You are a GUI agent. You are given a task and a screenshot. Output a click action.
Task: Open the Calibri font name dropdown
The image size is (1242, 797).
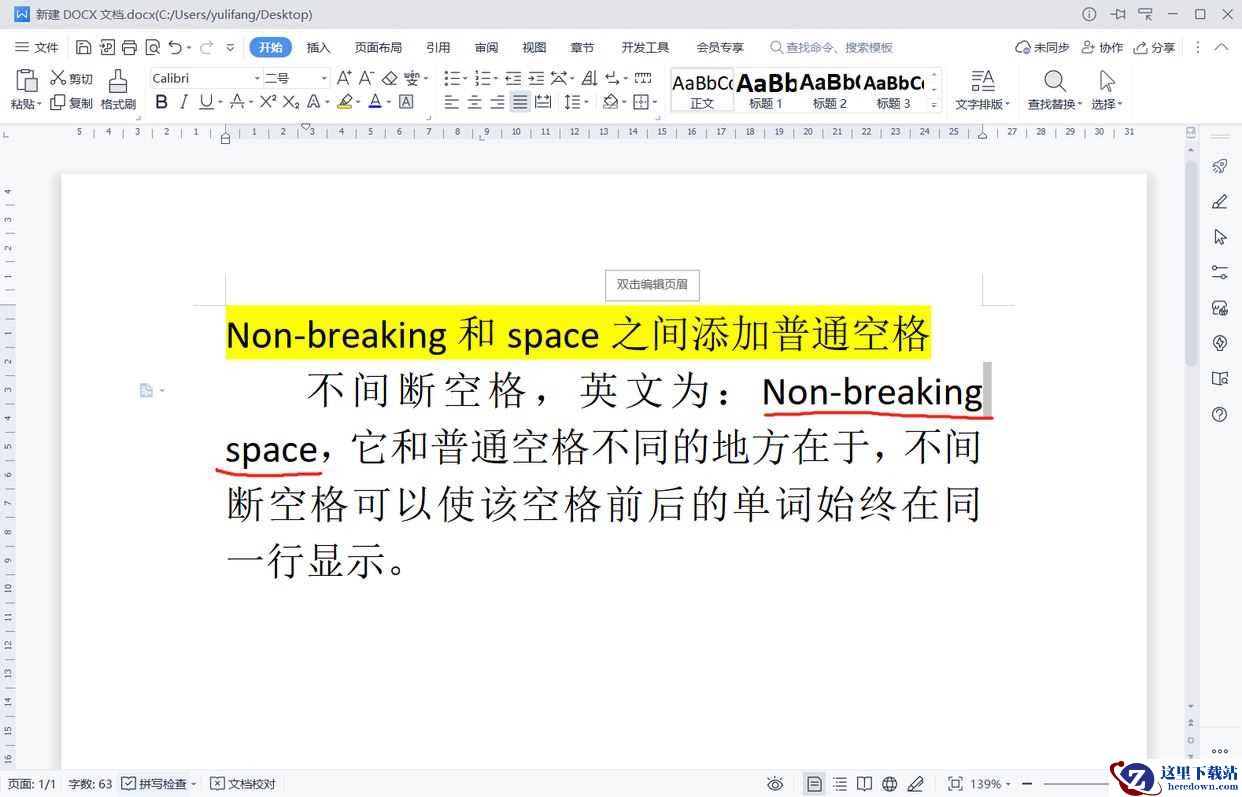click(256, 78)
